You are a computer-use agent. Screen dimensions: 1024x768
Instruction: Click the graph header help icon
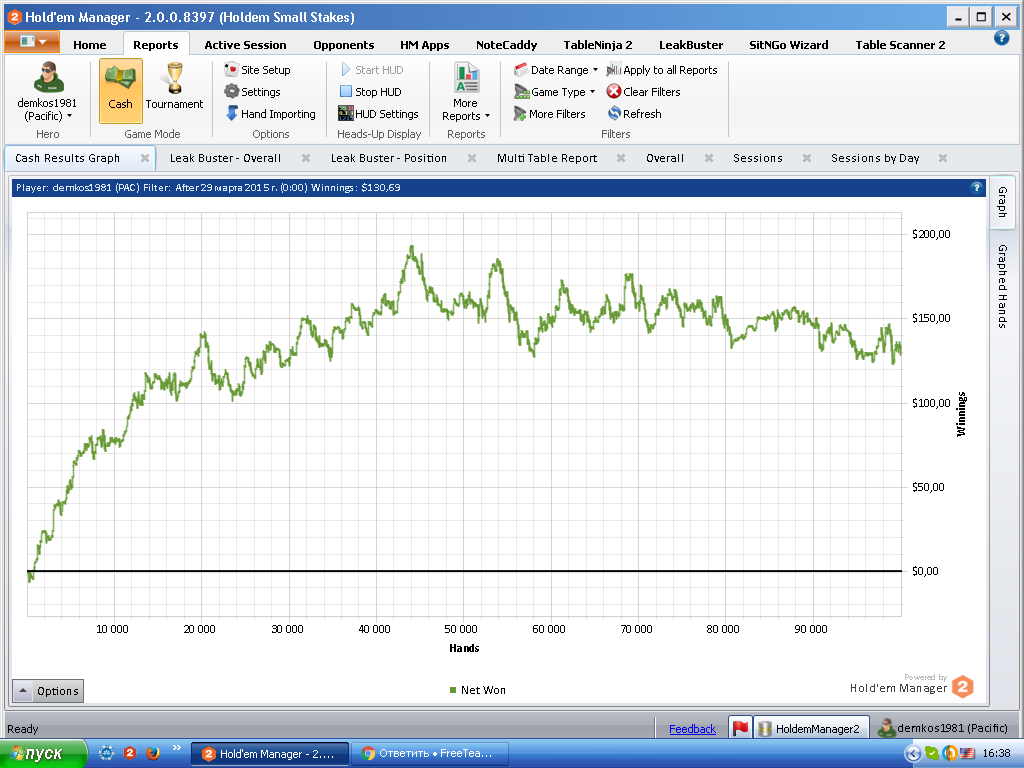click(976, 188)
